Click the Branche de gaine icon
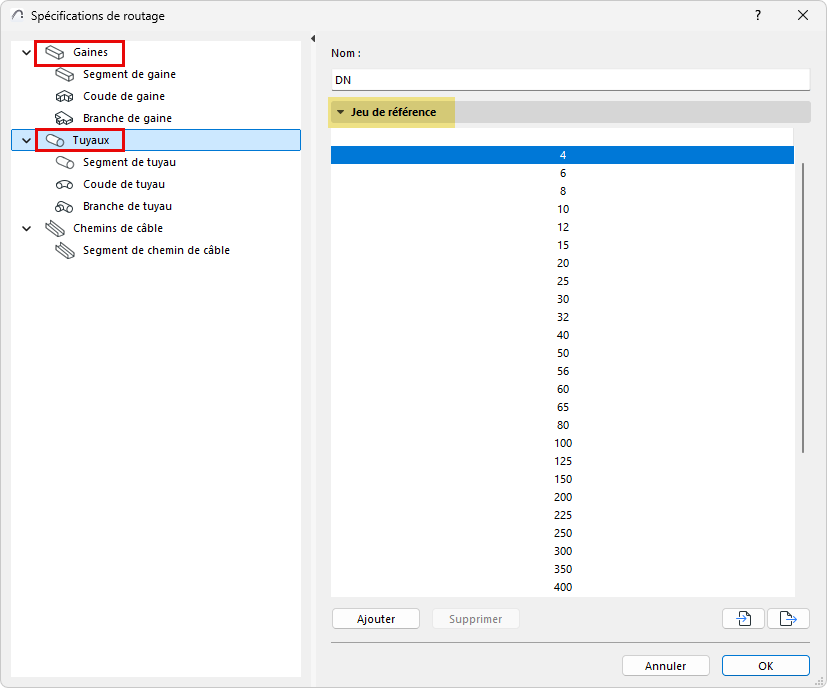 (x=64, y=118)
